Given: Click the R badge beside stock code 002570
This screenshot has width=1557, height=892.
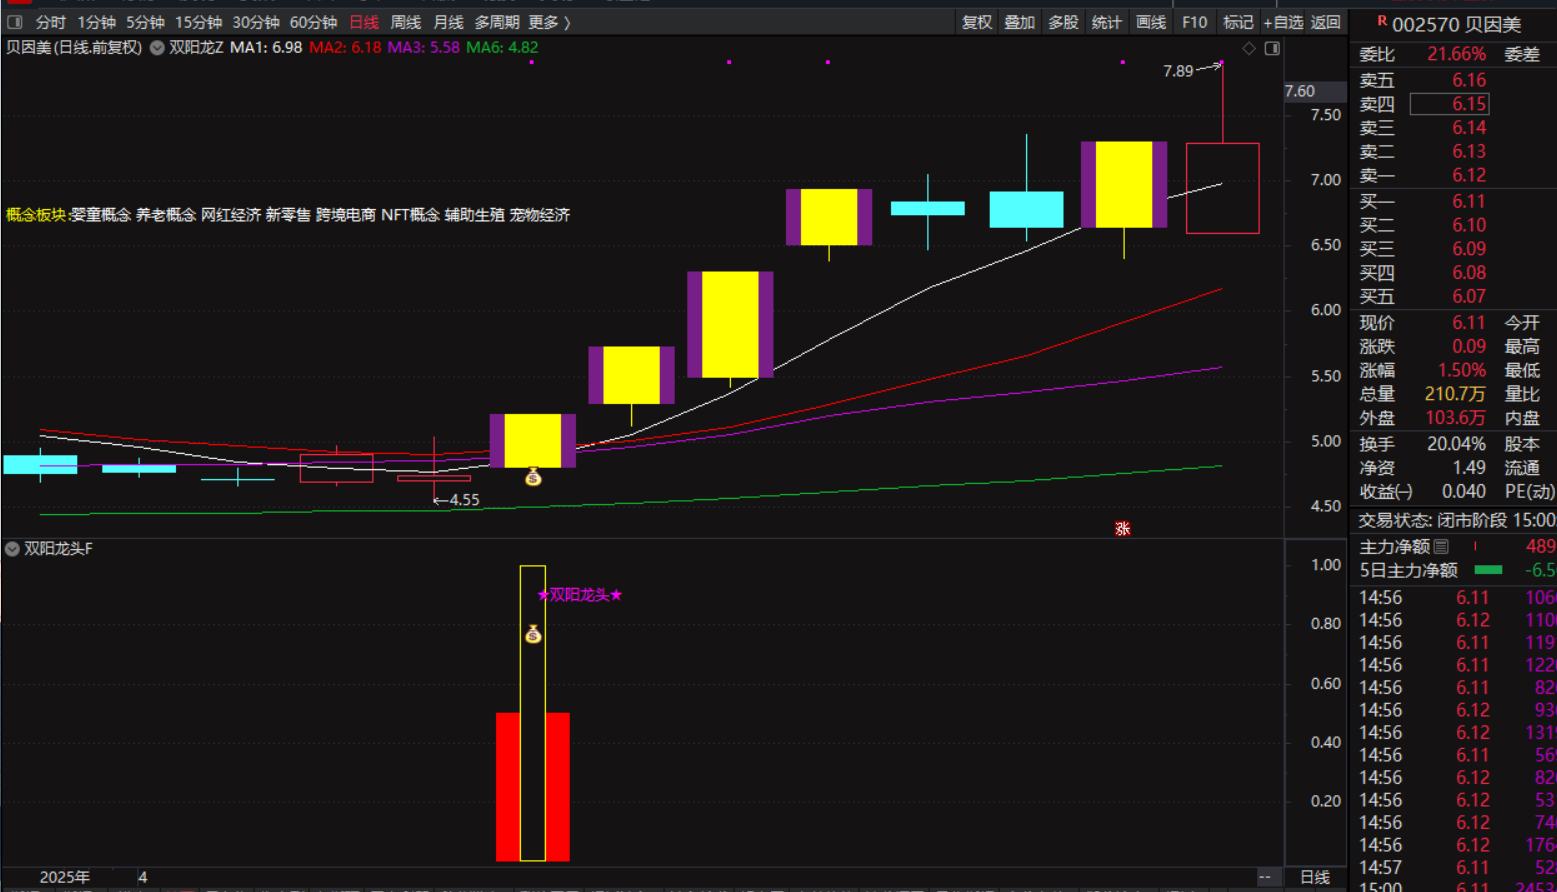Looking at the screenshot, I should pos(1381,21).
